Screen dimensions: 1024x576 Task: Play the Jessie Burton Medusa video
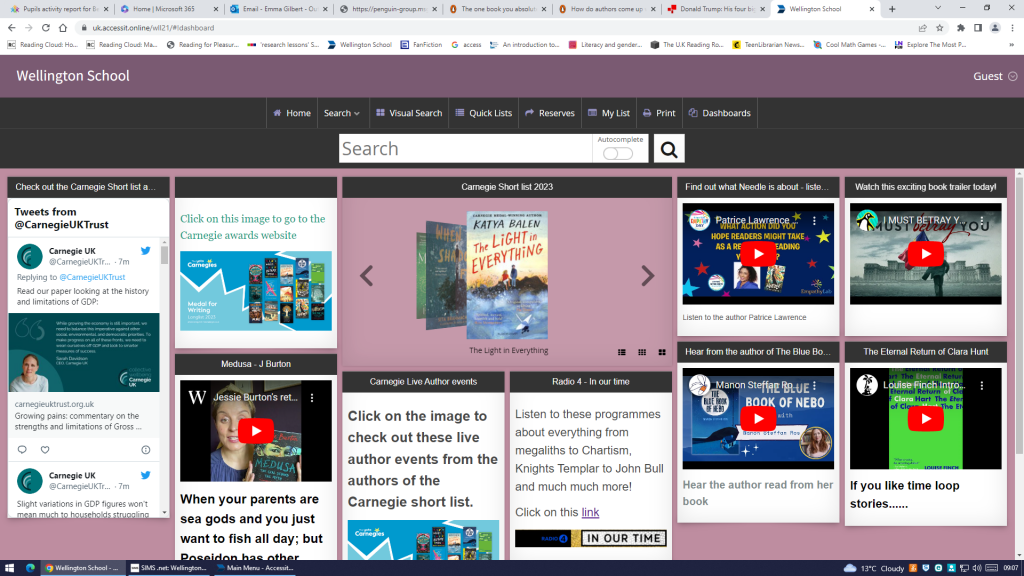255,431
